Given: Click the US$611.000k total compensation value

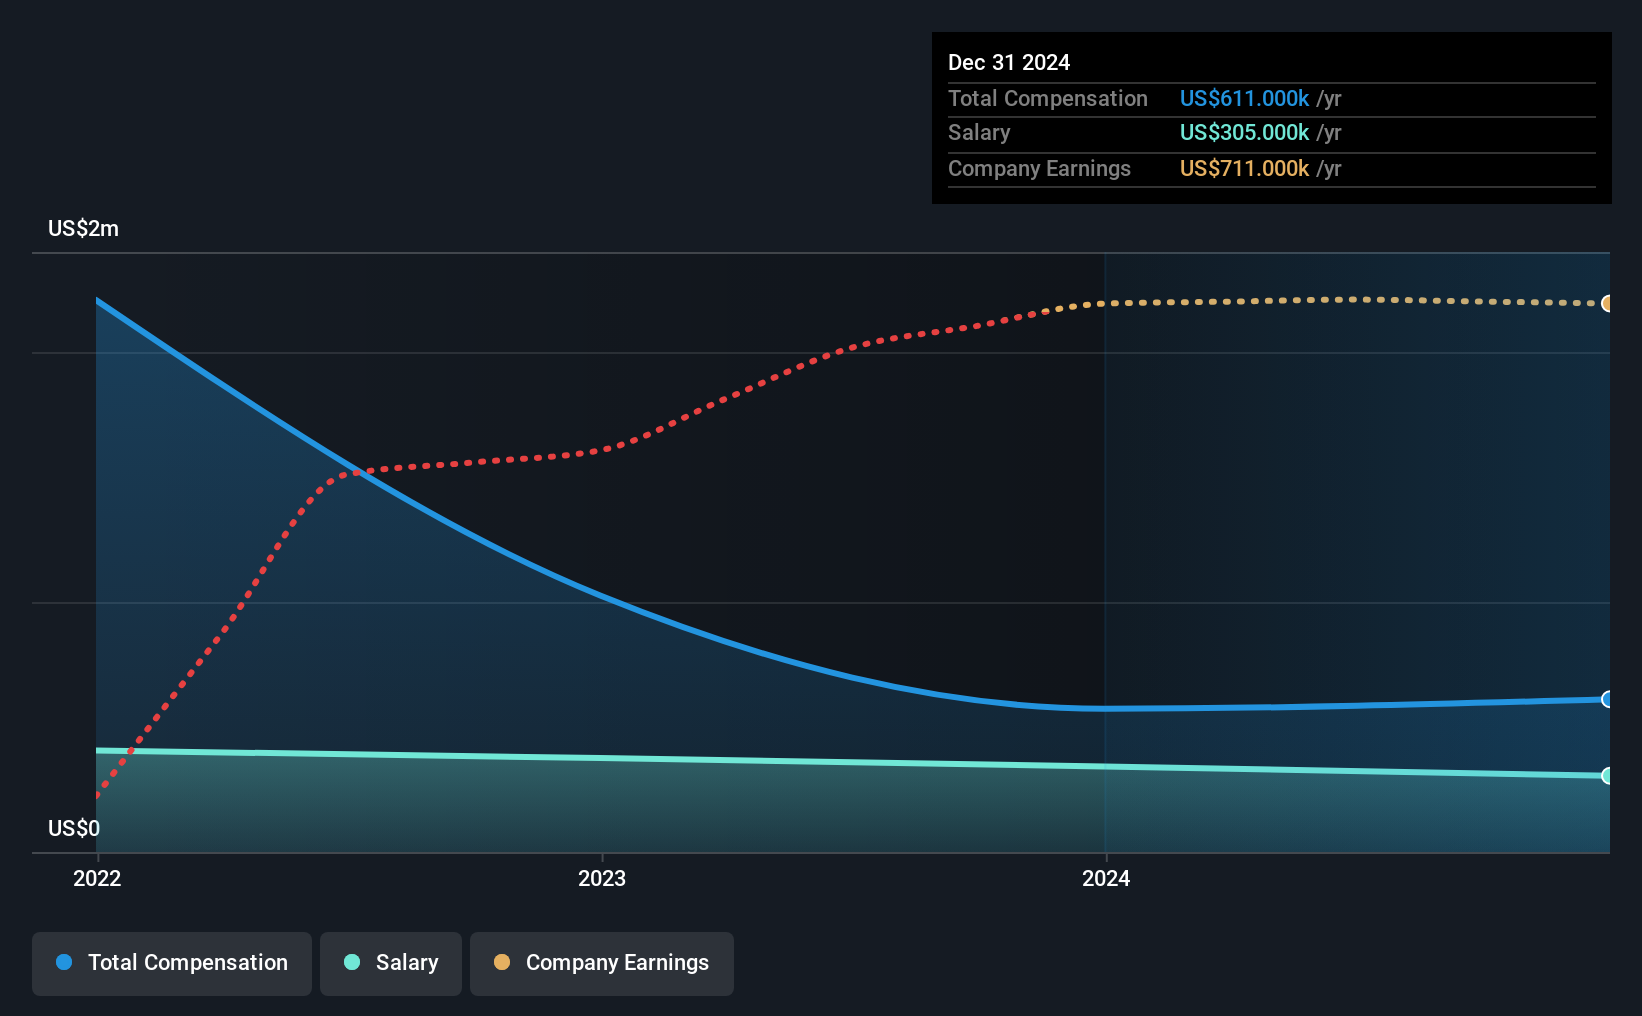Looking at the screenshot, I should click(x=1244, y=98).
